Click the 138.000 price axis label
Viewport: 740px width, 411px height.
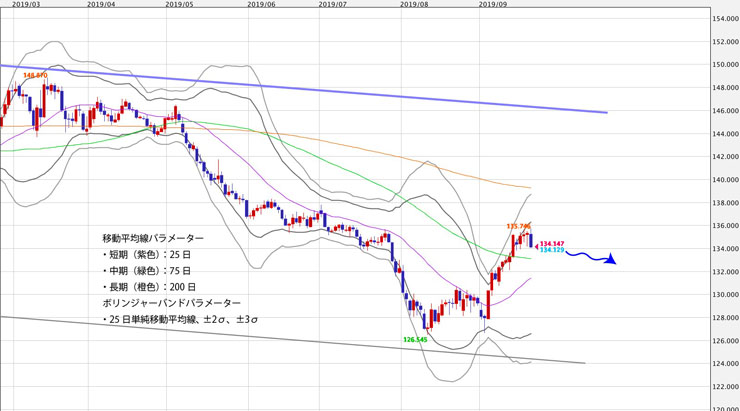(726, 203)
